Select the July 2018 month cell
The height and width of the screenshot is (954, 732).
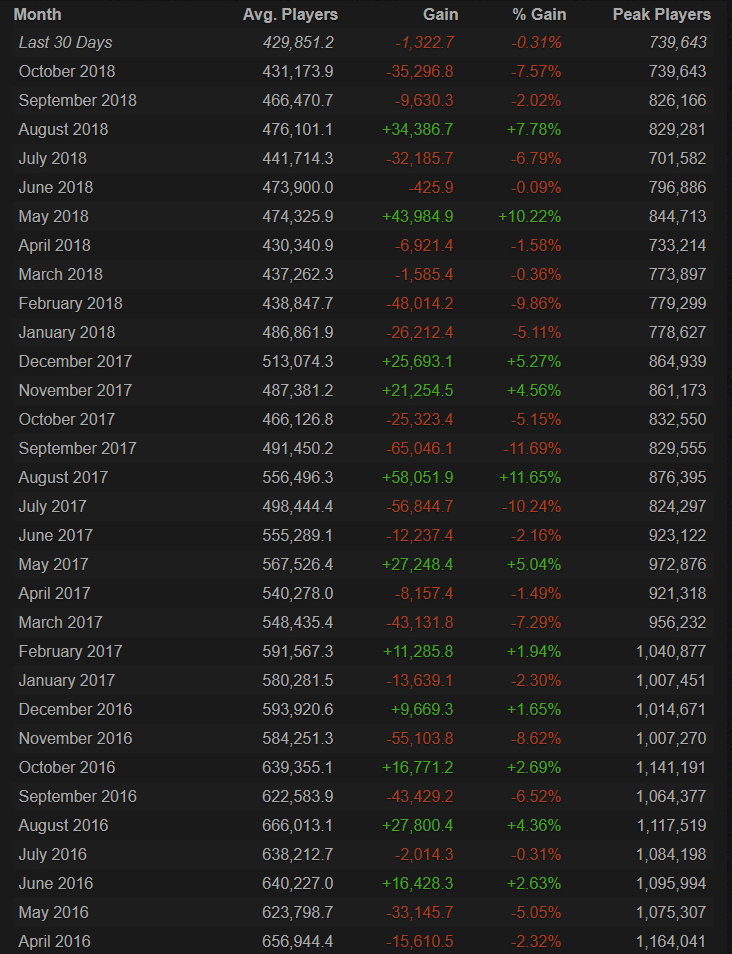(x=53, y=158)
